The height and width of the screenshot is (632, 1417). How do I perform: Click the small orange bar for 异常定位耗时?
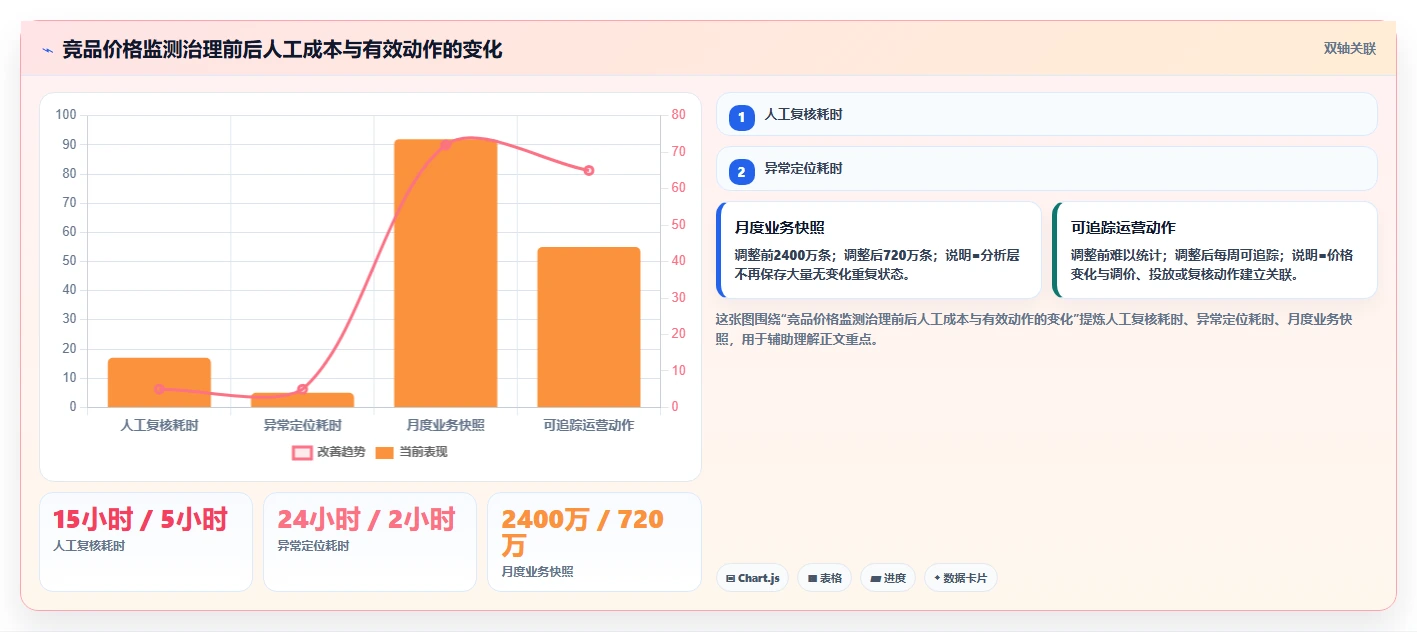(x=302, y=400)
